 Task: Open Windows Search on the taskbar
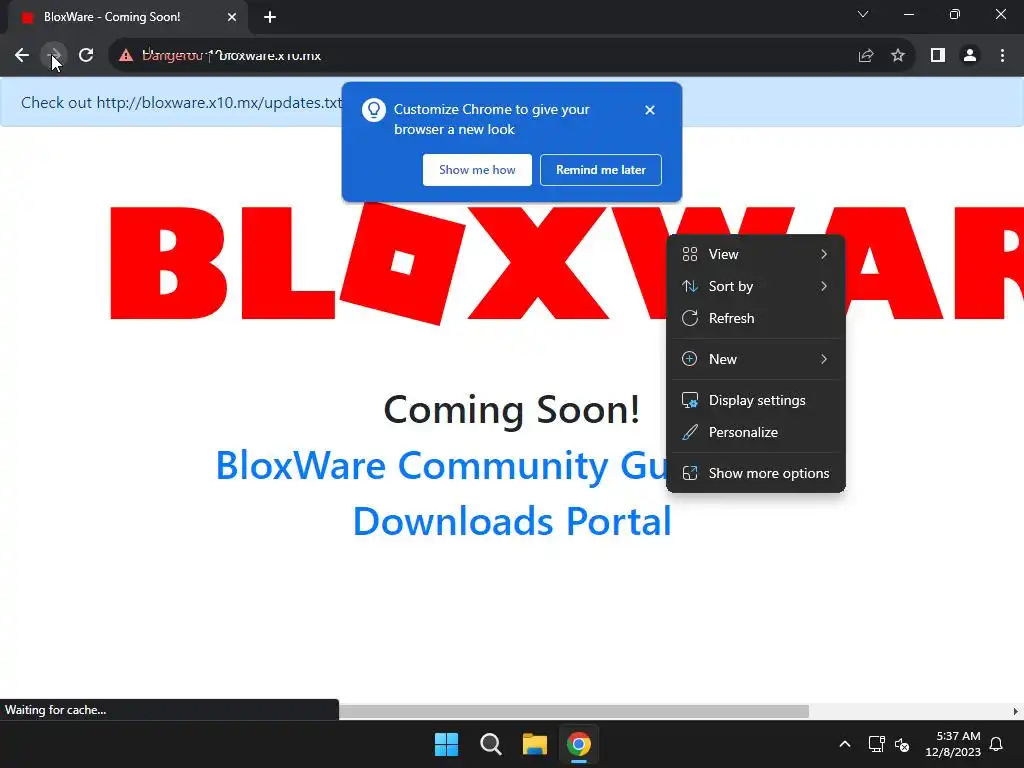pos(490,744)
